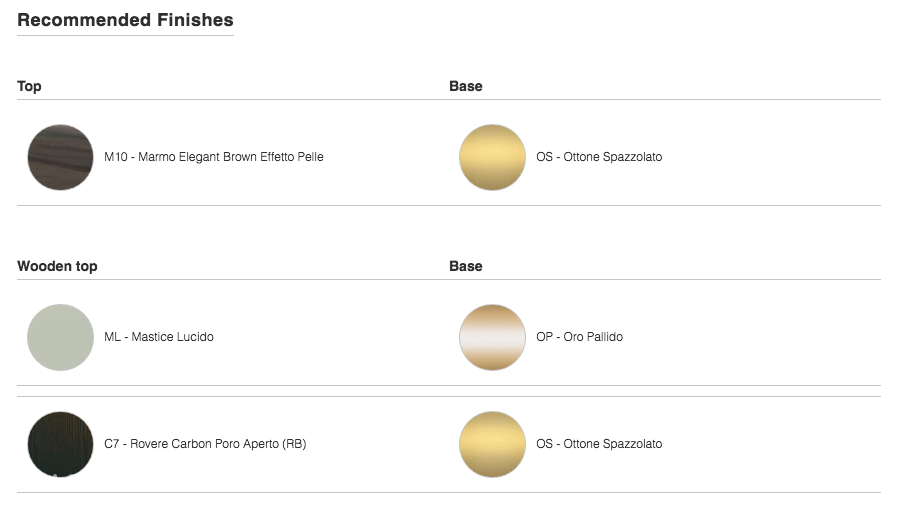Viewport: 900px width, 519px height.
Task: Click the underline beneath Recommended Finishes title
Action: point(125,36)
